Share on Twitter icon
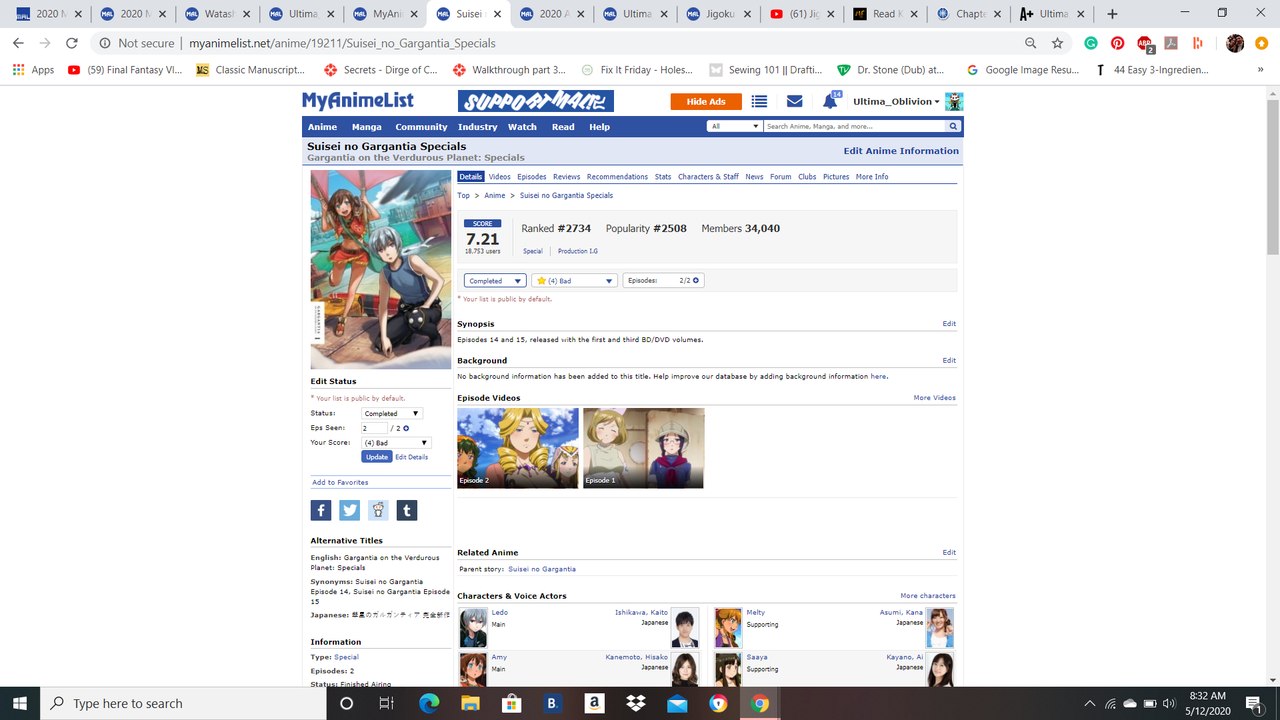The width and height of the screenshot is (1280, 720). 349,510
